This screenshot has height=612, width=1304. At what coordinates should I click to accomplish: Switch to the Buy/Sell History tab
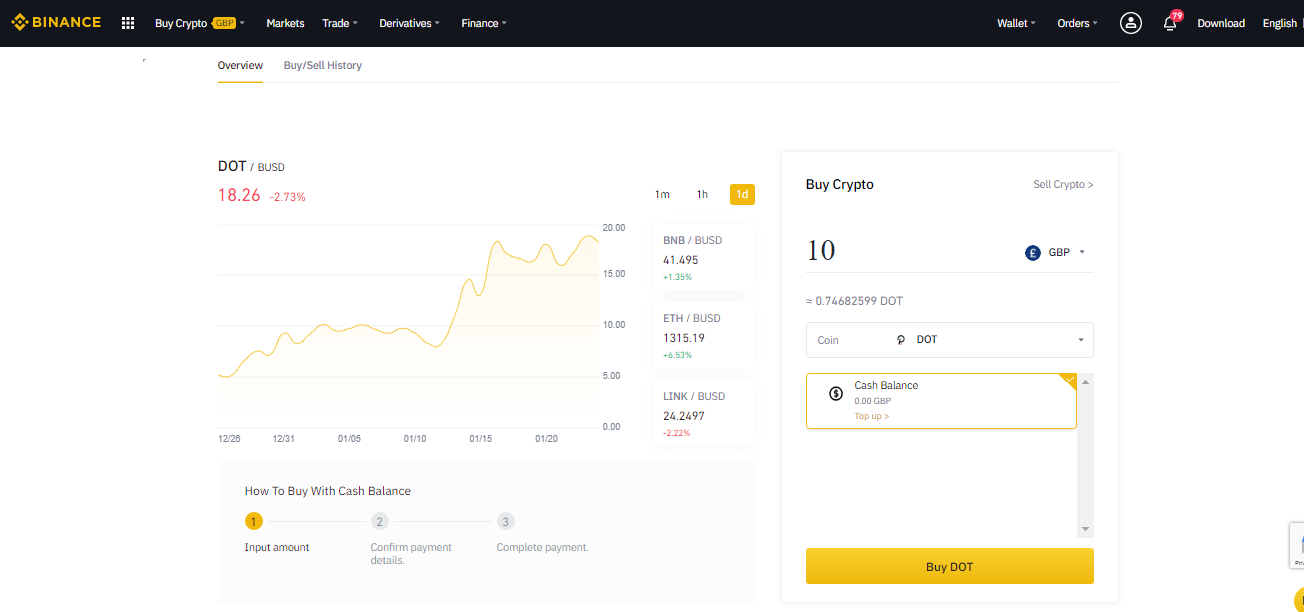(323, 65)
